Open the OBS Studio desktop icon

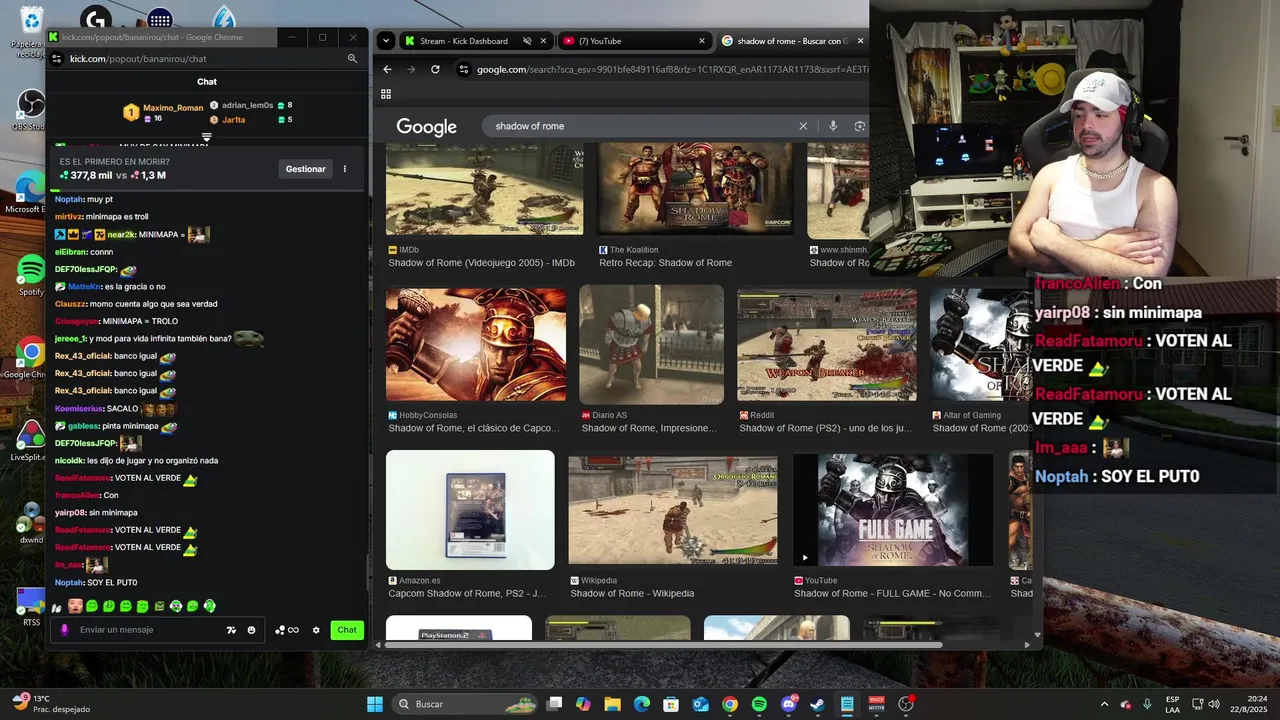click(31, 110)
